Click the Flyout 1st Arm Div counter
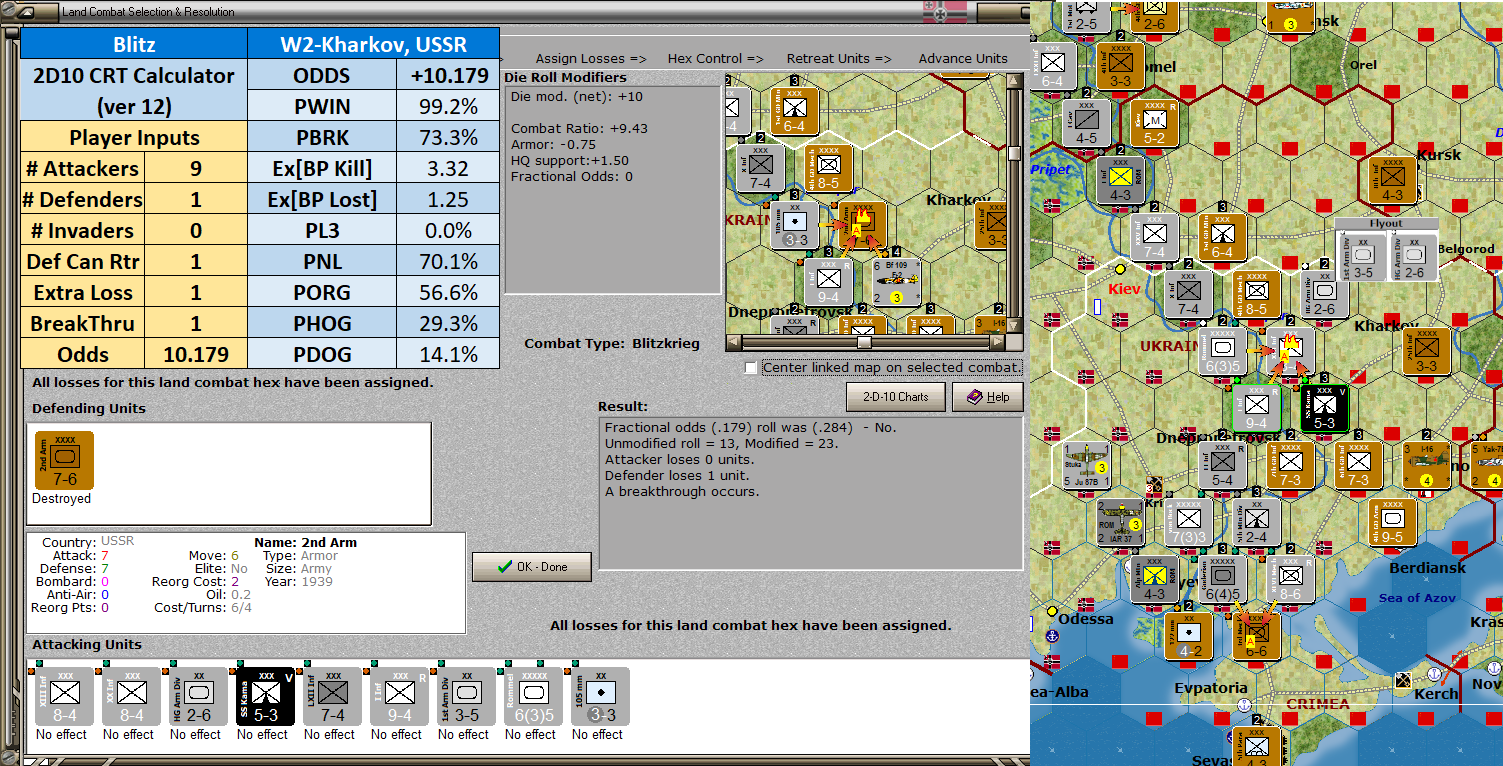The height and width of the screenshot is (766, 1503). [1363, 256]
